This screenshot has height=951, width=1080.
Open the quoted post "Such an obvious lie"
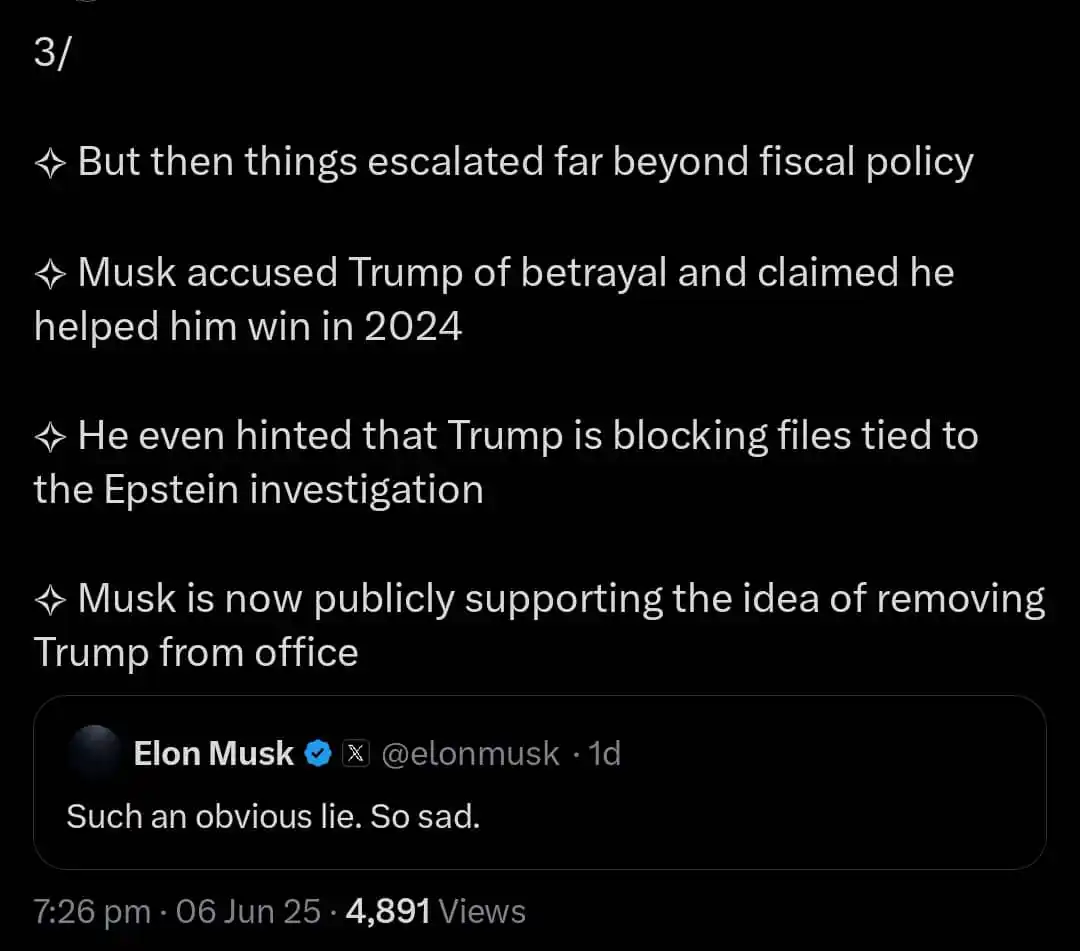(273, 817)
